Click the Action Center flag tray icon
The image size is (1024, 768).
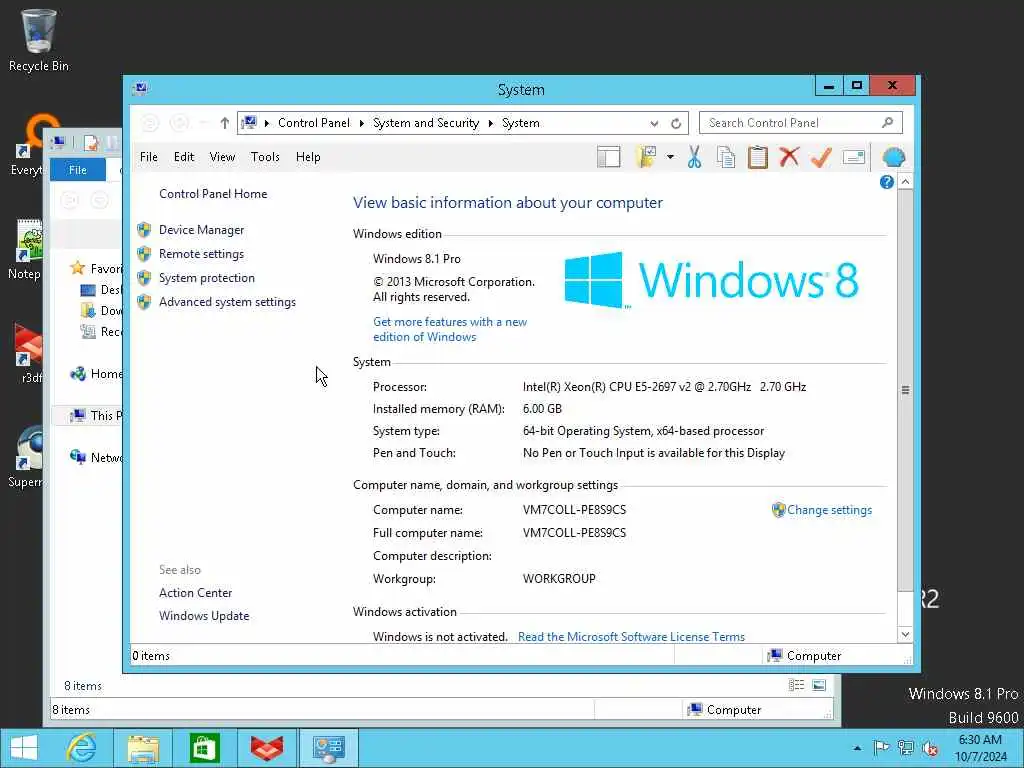pos(881,748)
